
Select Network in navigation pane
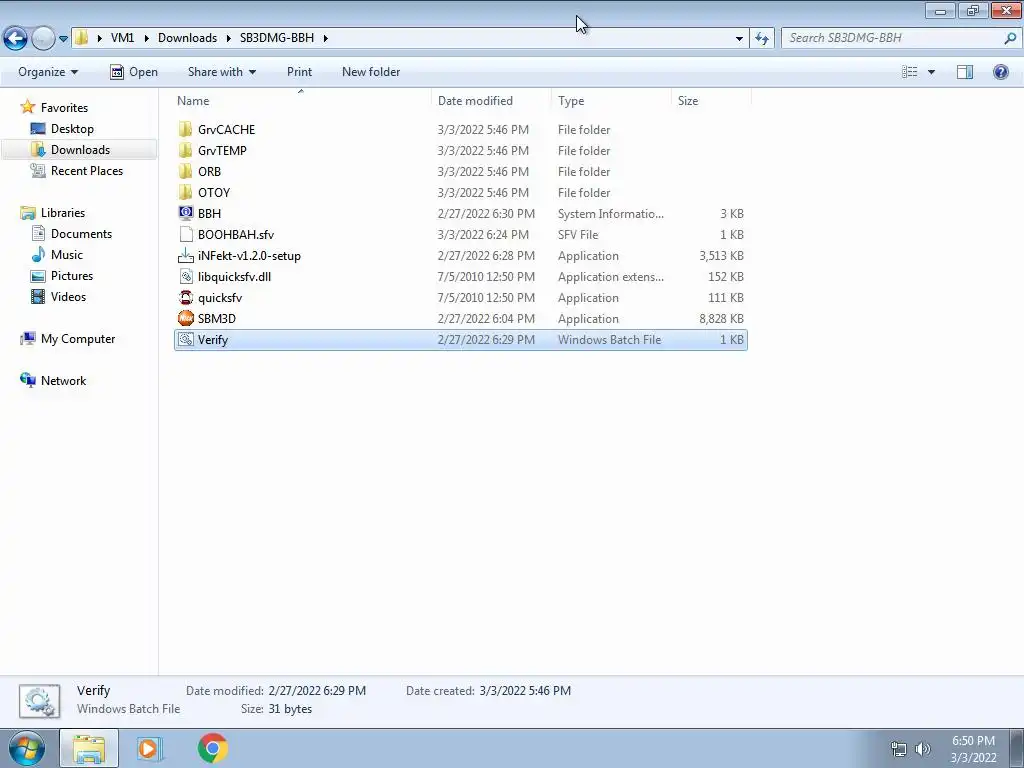pyautogui.click(x=63, y=381)
